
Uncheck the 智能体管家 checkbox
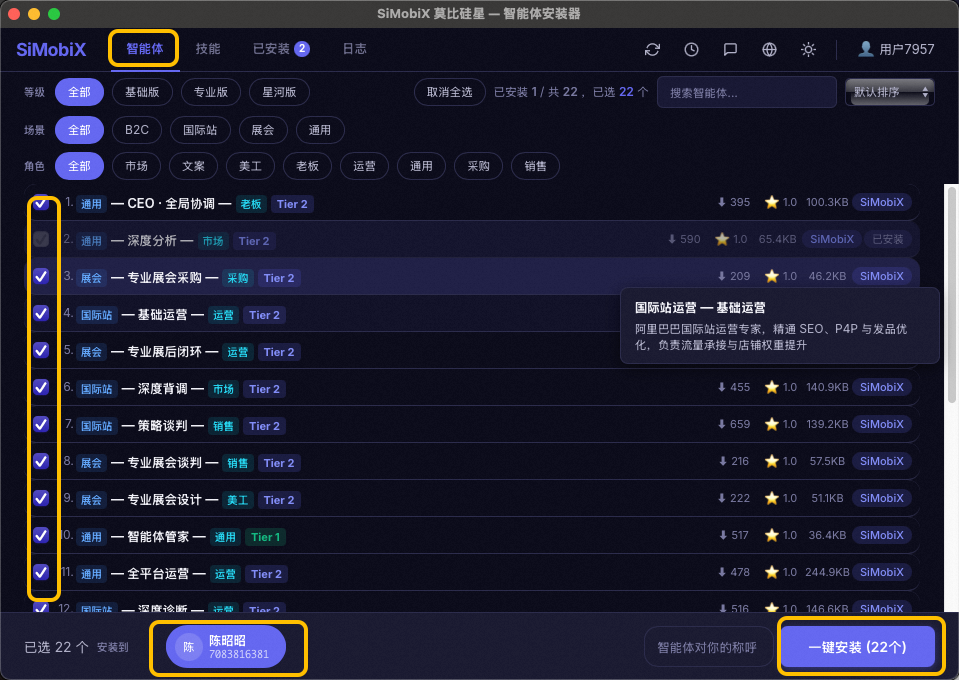[x=41, y=536]
